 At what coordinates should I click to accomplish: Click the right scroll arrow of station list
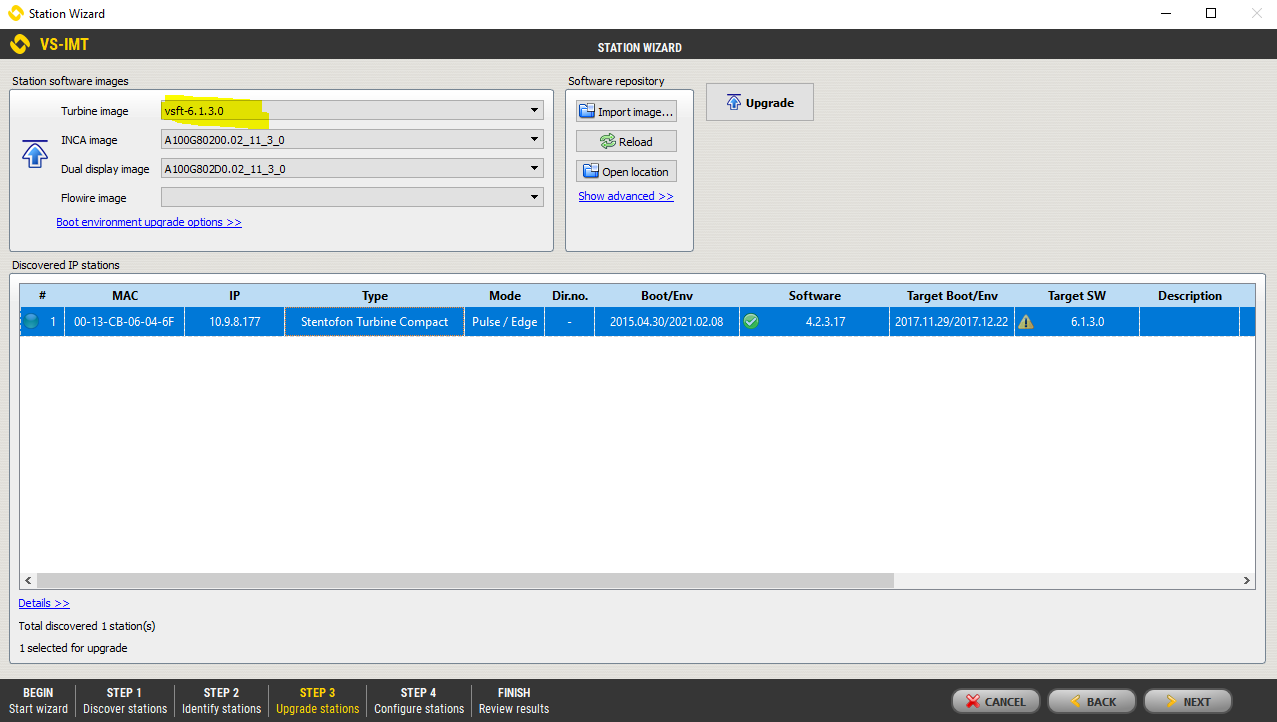(x=1247, y=580)
